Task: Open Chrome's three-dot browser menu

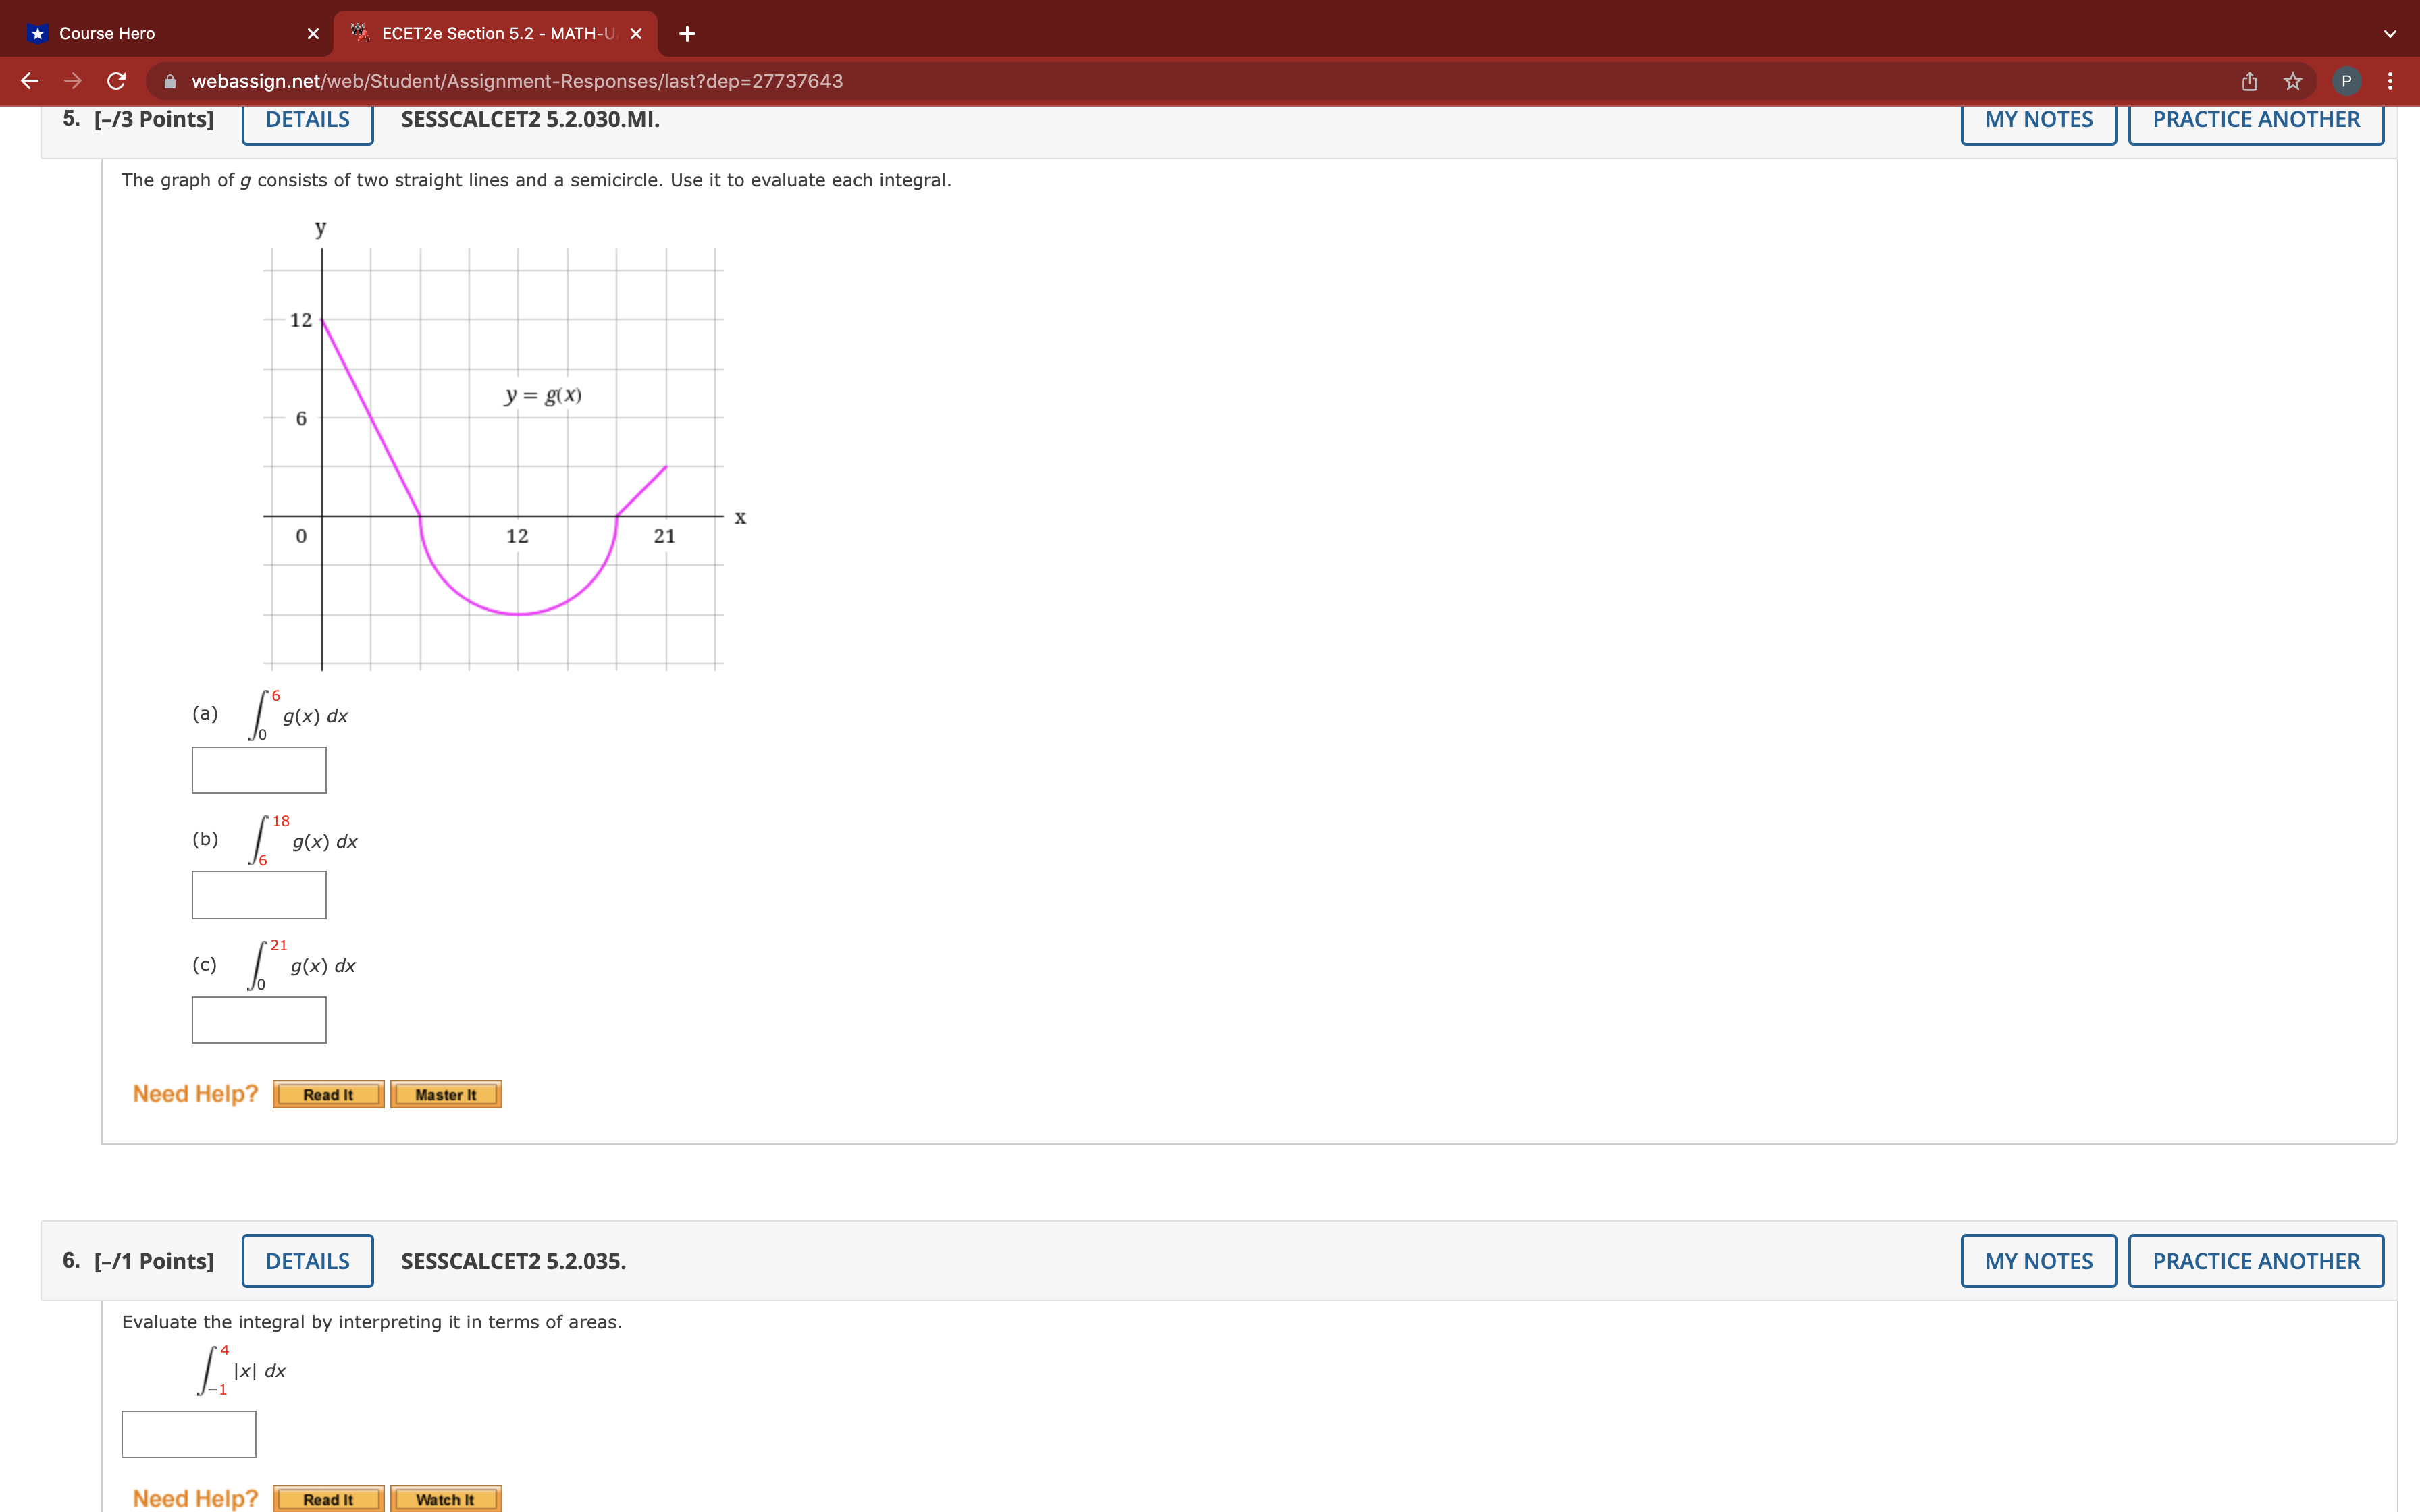Action: coord(2389,81)
